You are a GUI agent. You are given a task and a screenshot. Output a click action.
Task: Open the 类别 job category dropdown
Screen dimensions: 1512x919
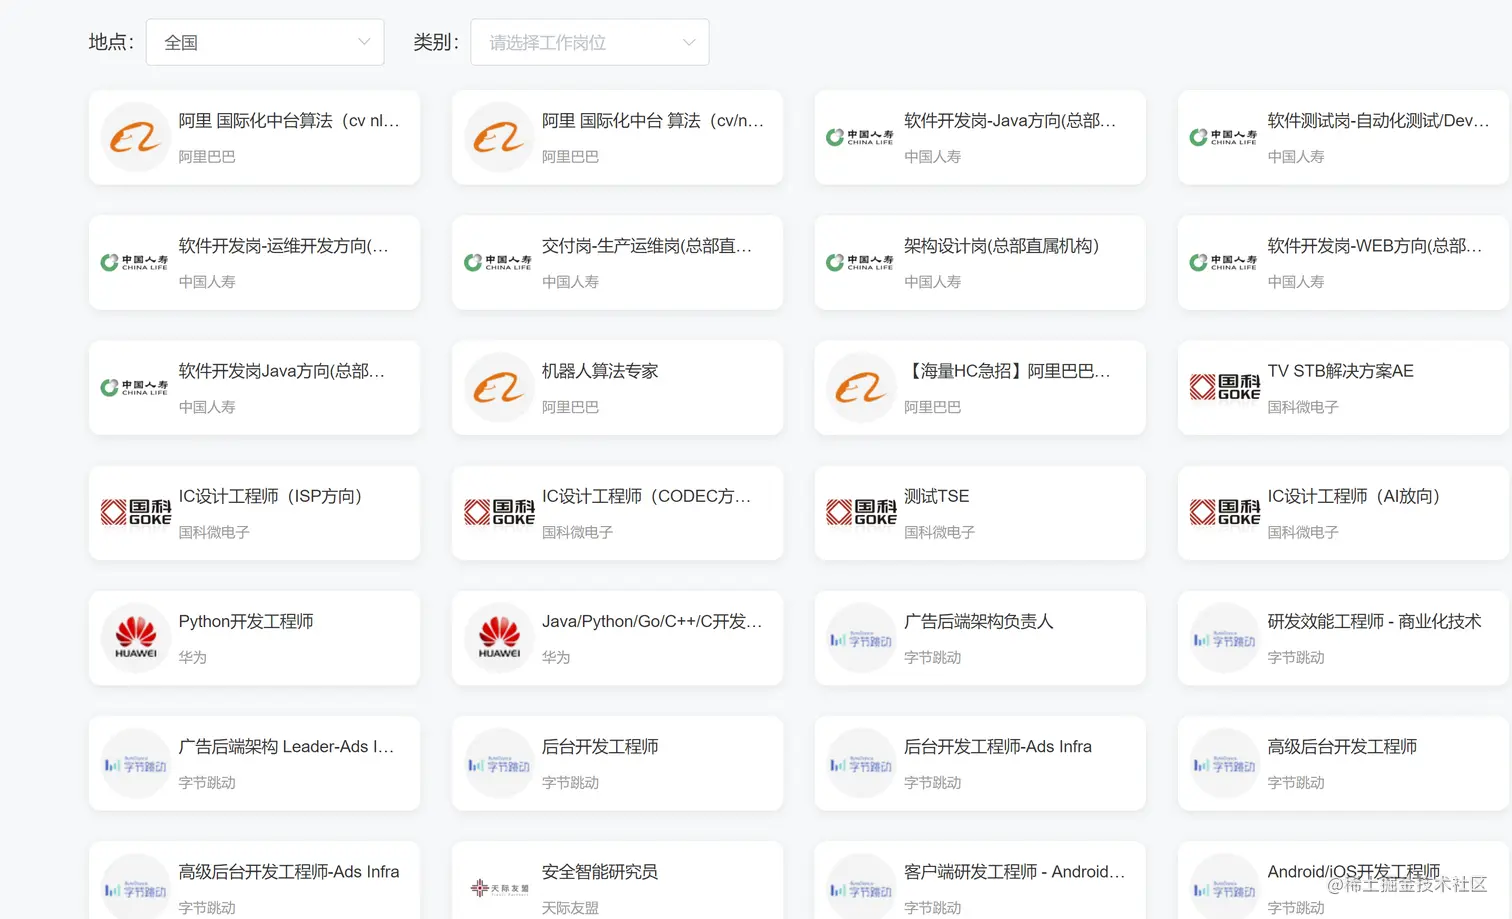click(590, 42)
